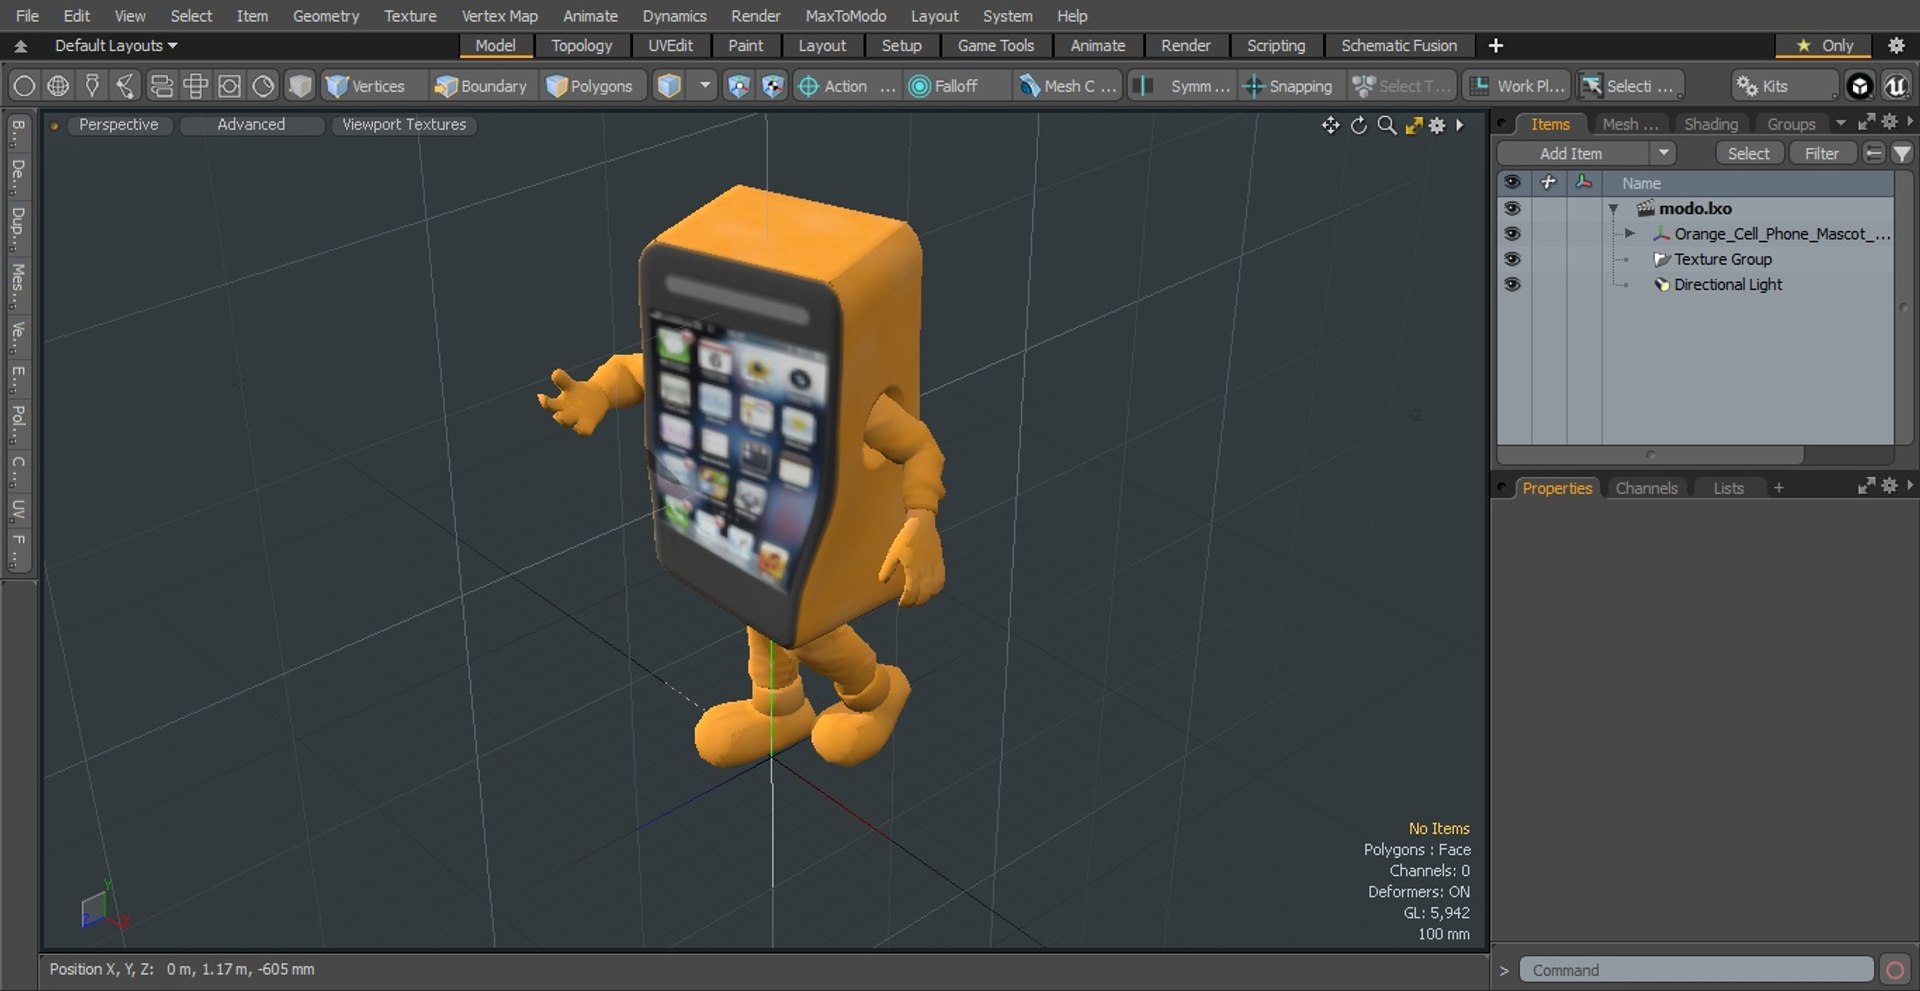The height and width of the screenshot is (991, 1920).
Task: Click the square with circle icon
Action: click(x=229, y=86)
